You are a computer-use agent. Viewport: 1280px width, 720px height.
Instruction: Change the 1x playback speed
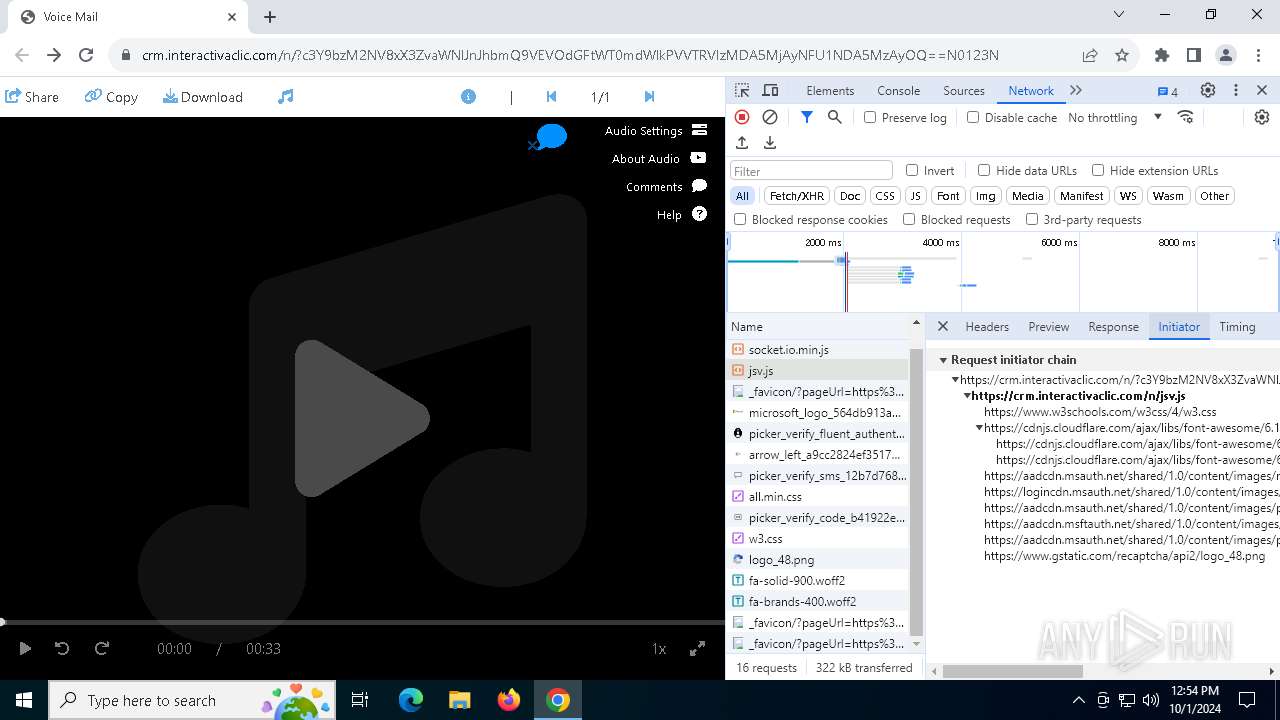coord(659,649)
